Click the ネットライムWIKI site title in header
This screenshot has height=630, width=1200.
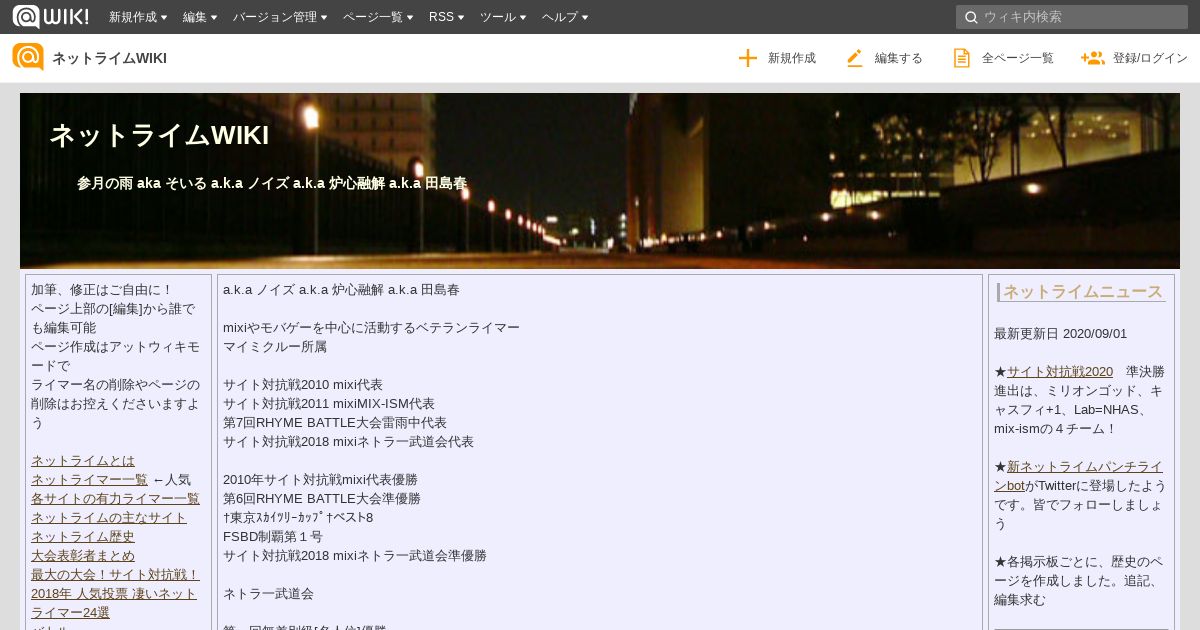(x=109, y=58)
